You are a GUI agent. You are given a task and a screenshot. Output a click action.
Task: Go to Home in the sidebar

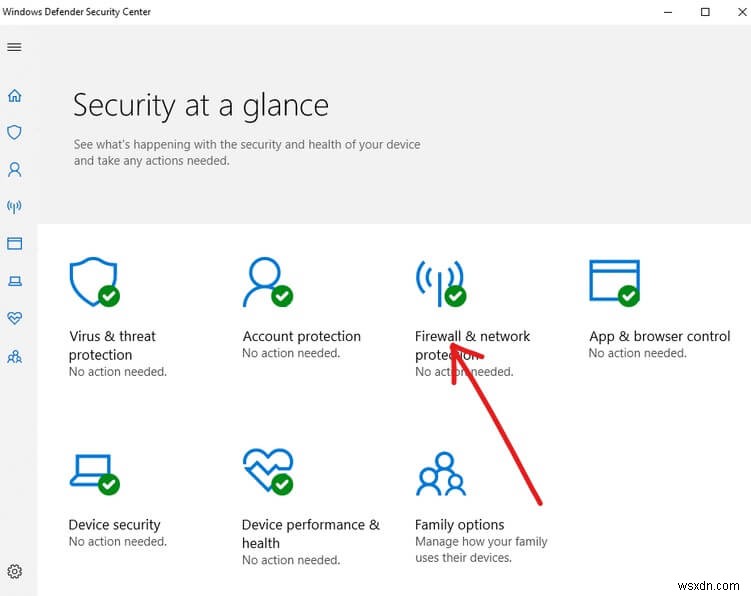[14, 96]
